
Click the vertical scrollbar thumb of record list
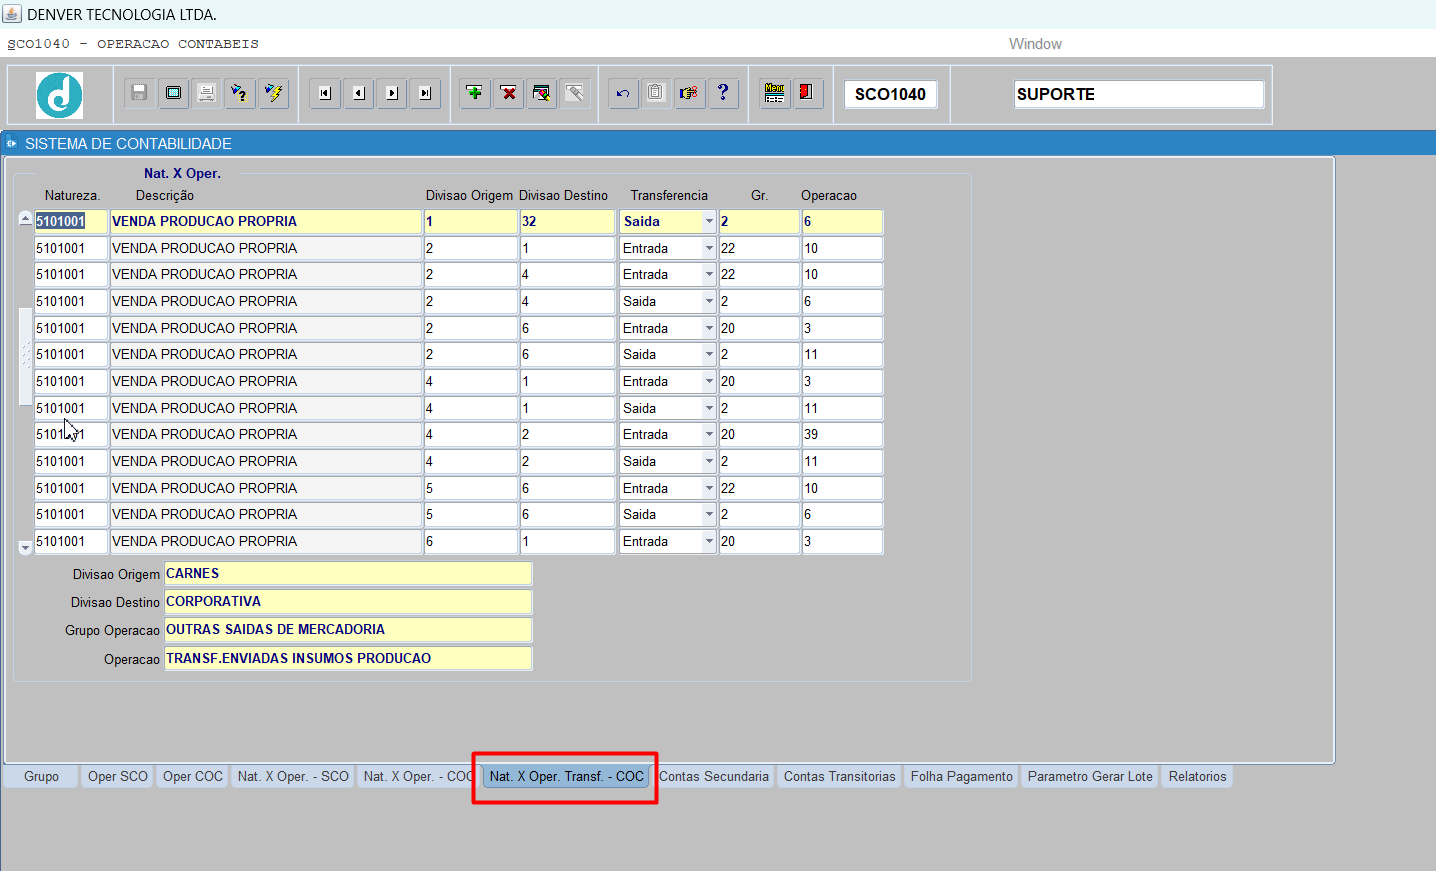(x=25, y=356)
